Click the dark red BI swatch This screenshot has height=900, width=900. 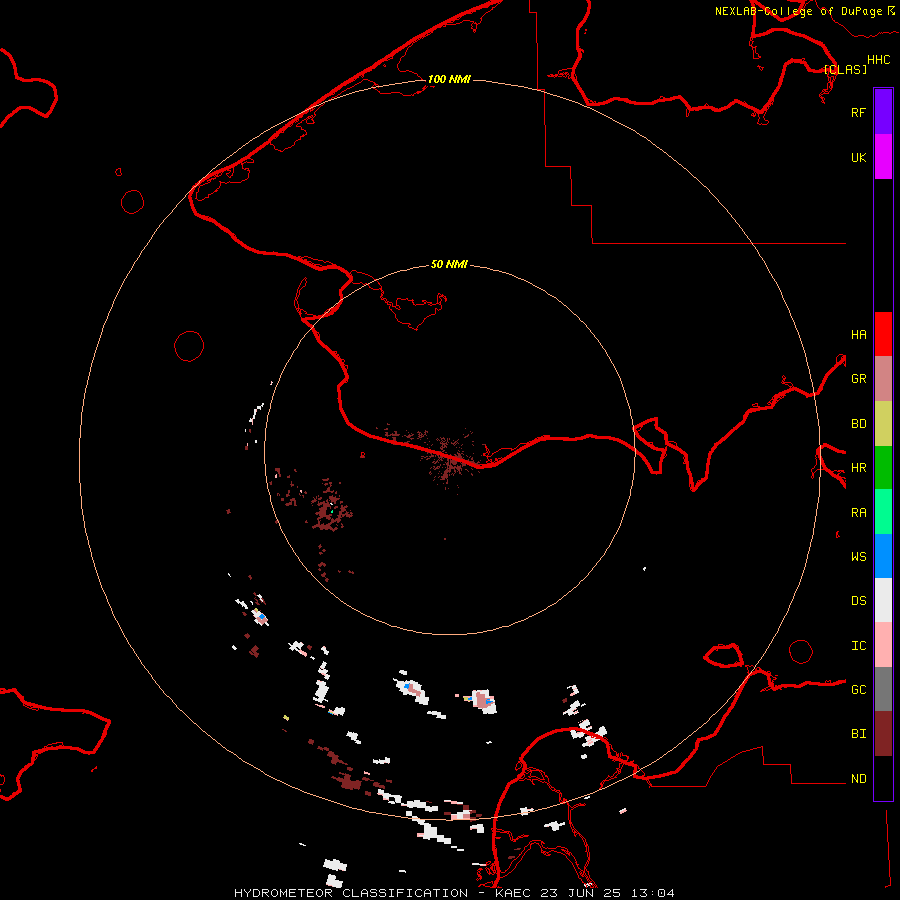point(883,734)
